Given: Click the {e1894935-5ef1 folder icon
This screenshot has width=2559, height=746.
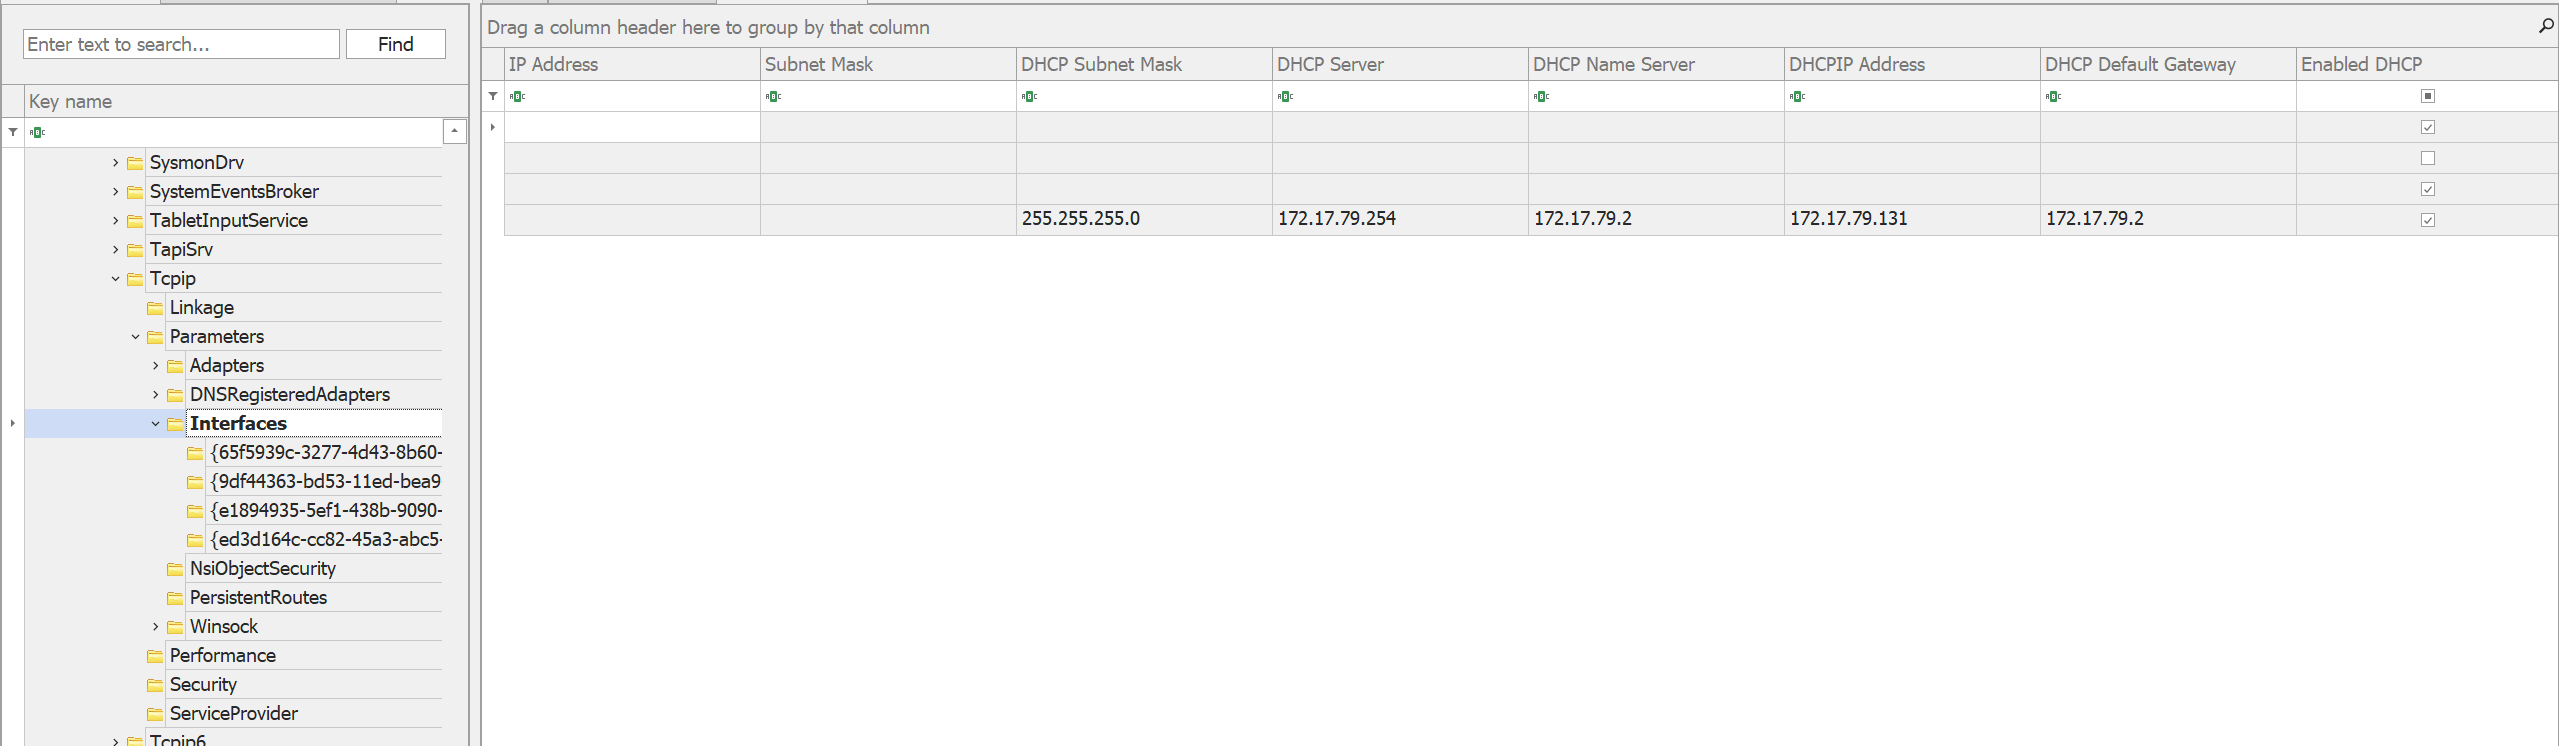Looking at the screenshot, I should tap(195, 511).
